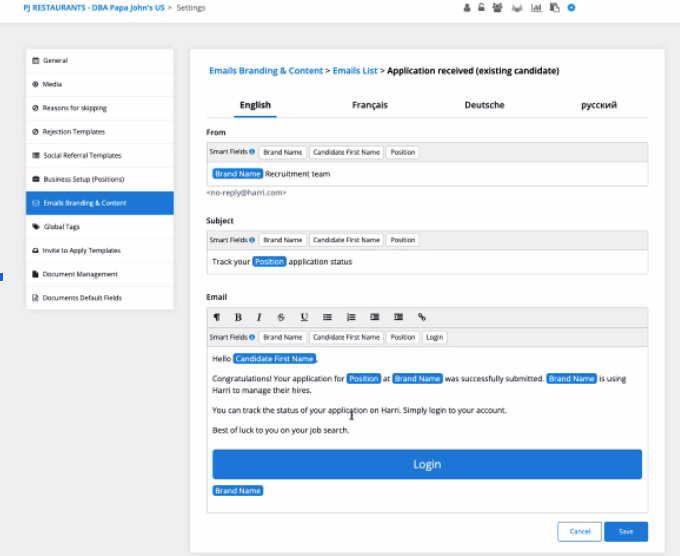The height and width of the screenshot is (556, 680).
Task: Insert Position smart field into Subject
Action: 403,240
